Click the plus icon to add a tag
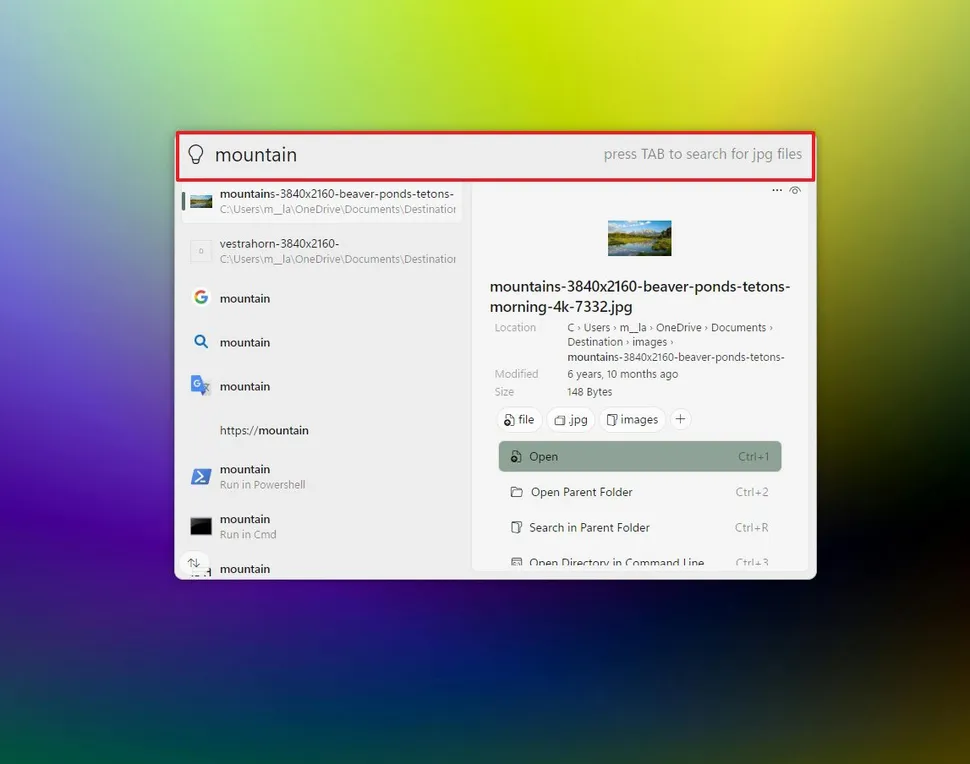This screenshot has width=970, height=764. coord(681,419)
